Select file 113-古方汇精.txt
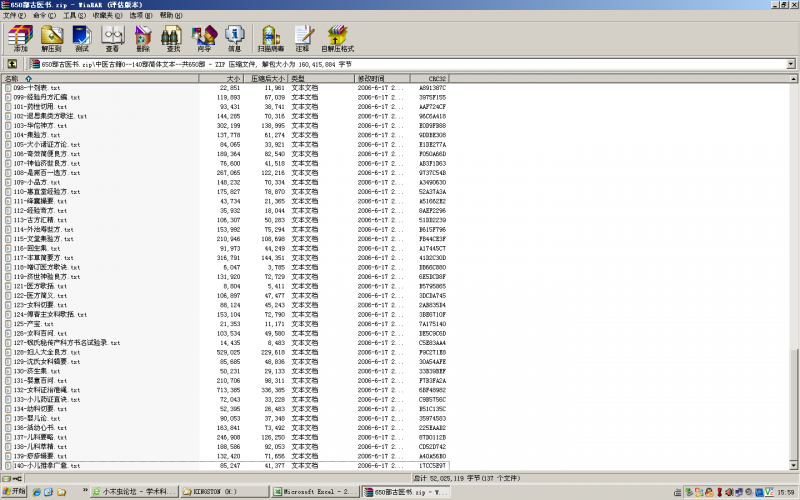The height and width of the screenshot is (500, 800). [40, 220]
